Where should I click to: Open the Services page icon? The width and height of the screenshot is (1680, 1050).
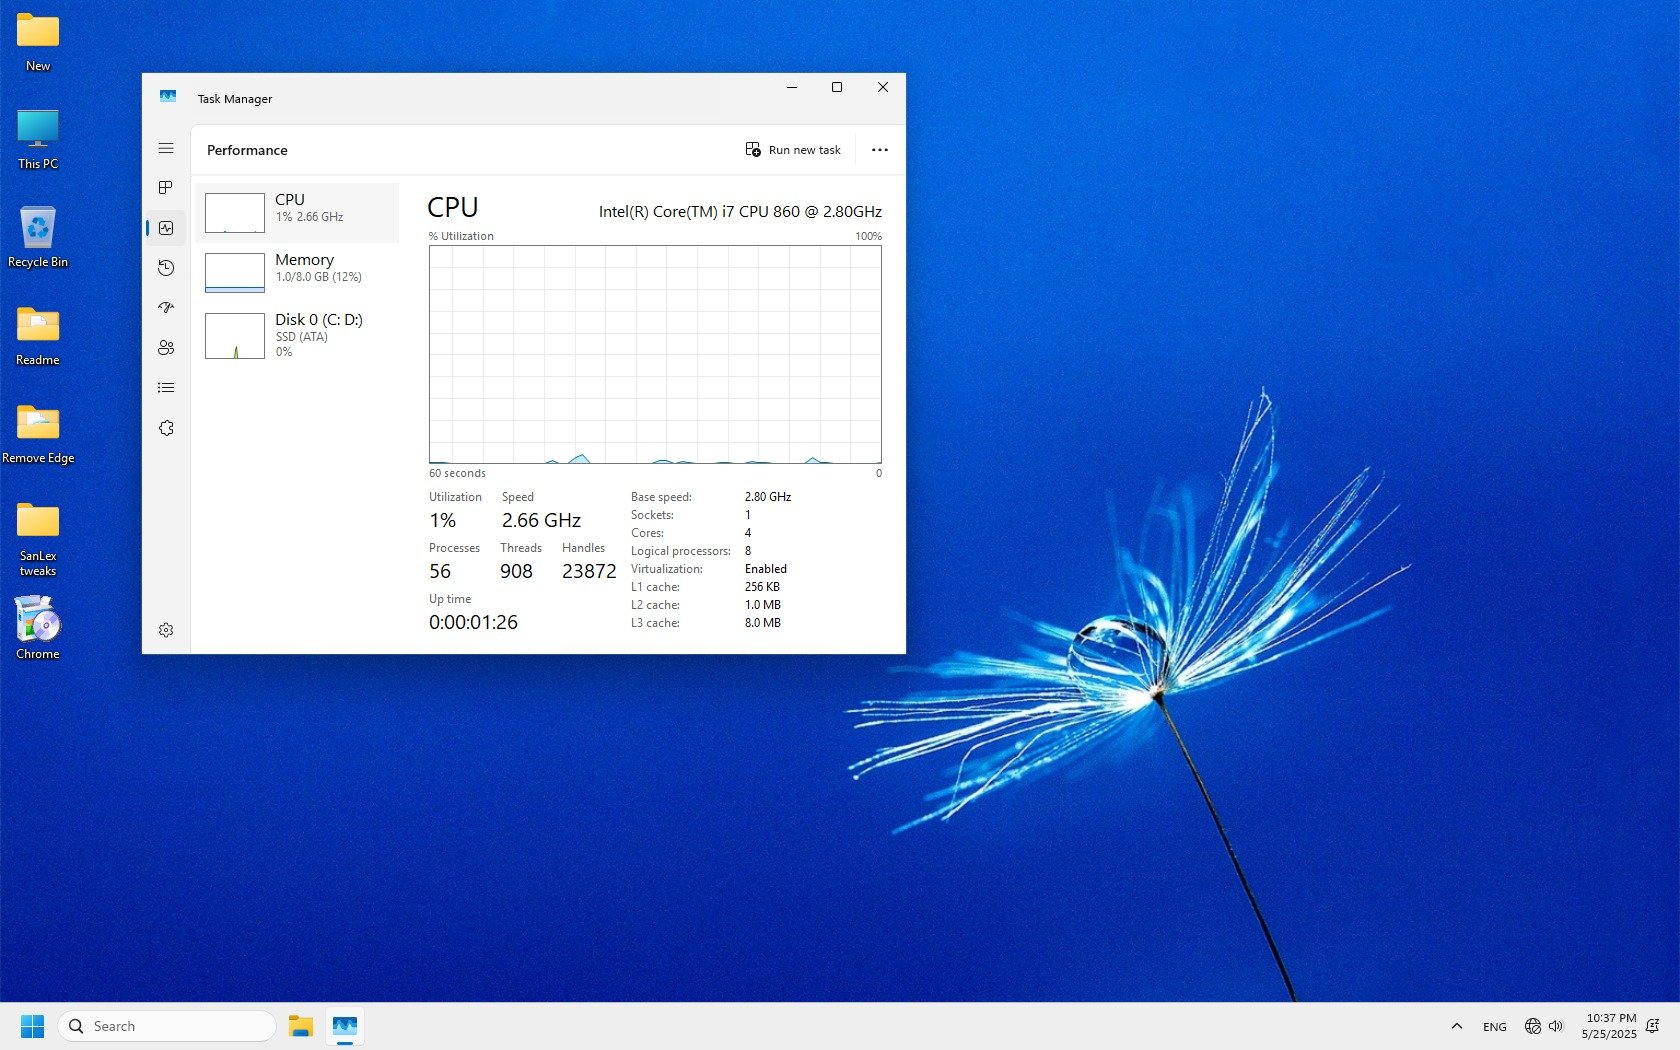tap(166, 428)
